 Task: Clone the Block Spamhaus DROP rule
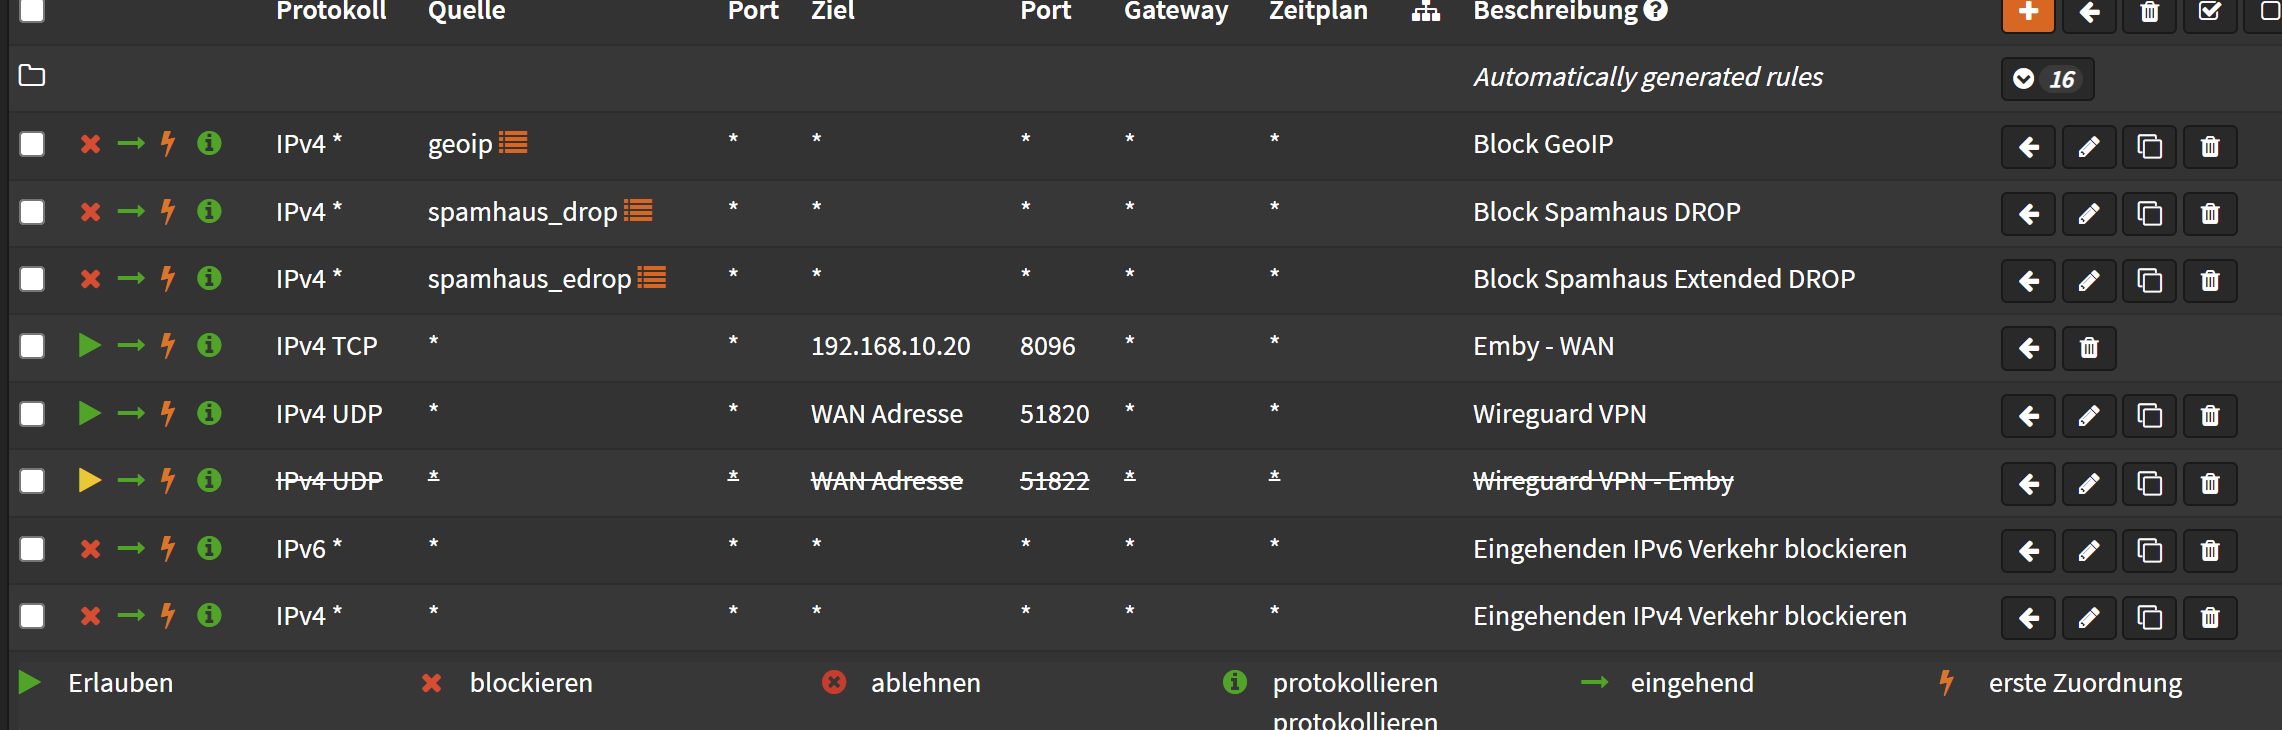(2149, 214)
